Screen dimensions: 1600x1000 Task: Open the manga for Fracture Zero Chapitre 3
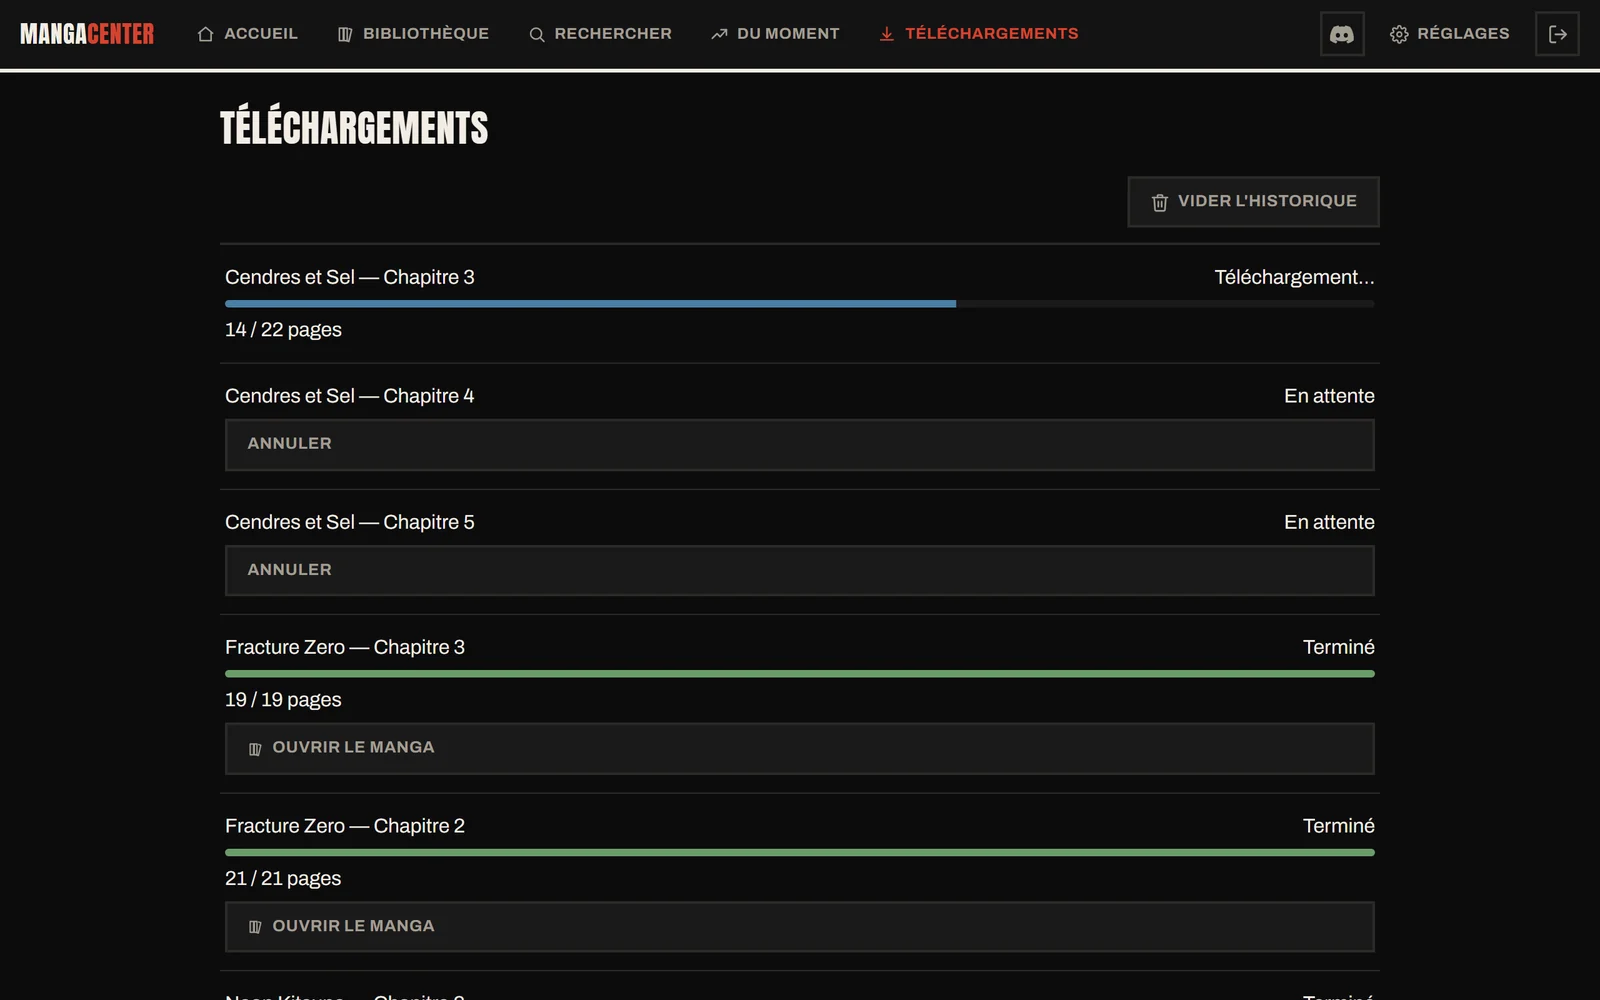pyautogui.click(x=800, y=749)
